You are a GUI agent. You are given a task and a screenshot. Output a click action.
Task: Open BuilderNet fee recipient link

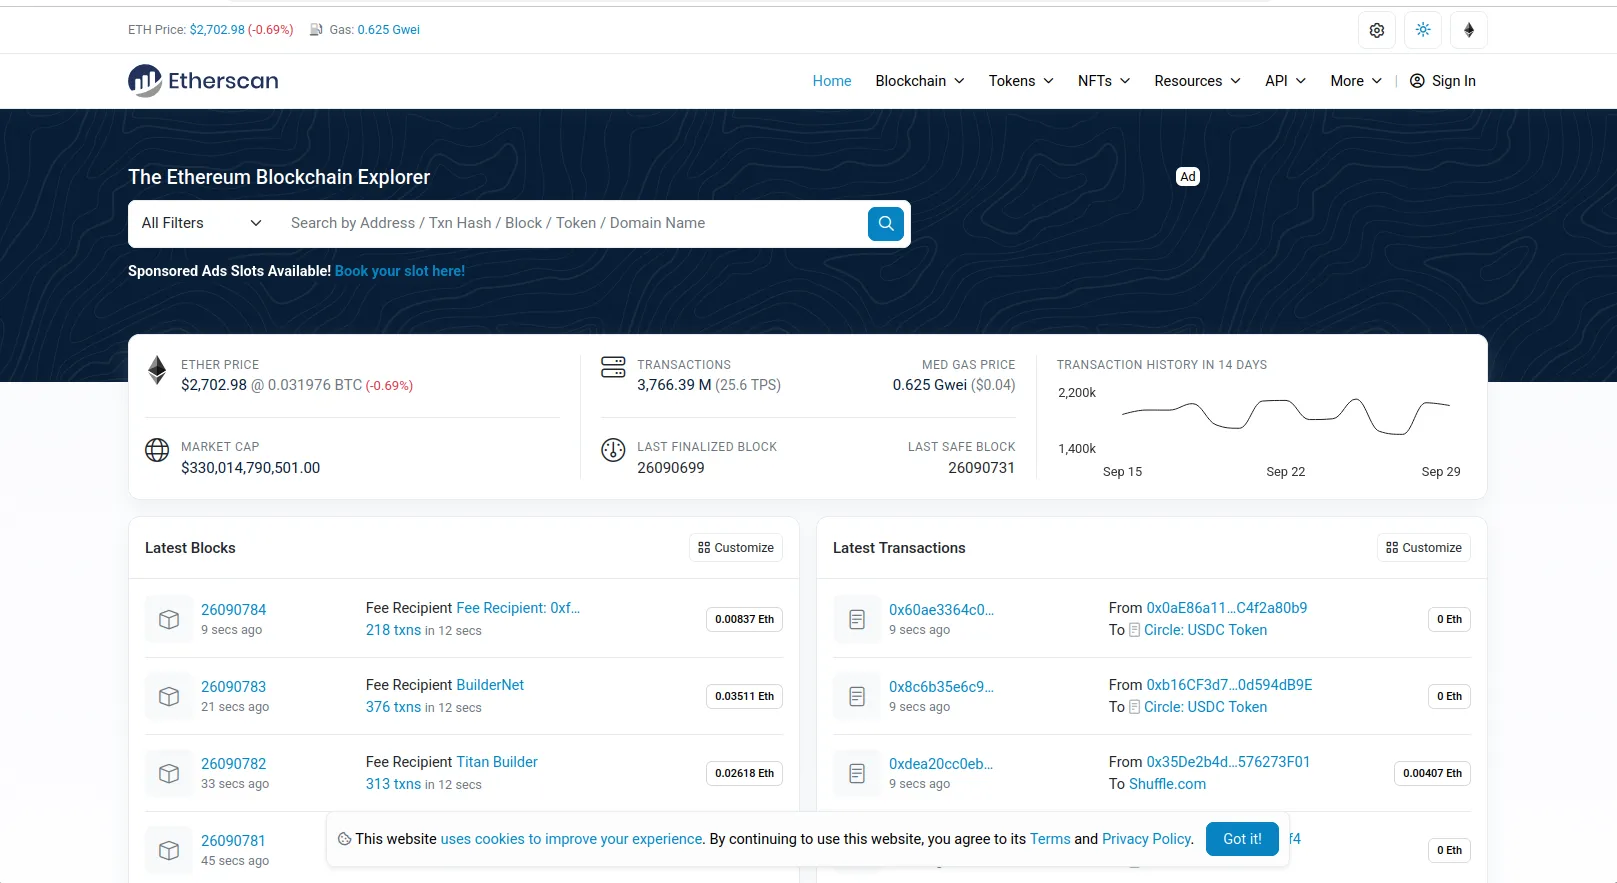pyautogui.click(x=490, y=685)
